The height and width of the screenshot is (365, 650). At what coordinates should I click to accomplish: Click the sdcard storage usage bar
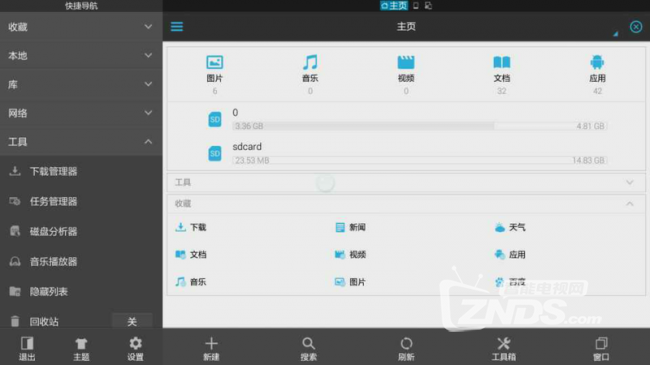click(x=420, y=160)
